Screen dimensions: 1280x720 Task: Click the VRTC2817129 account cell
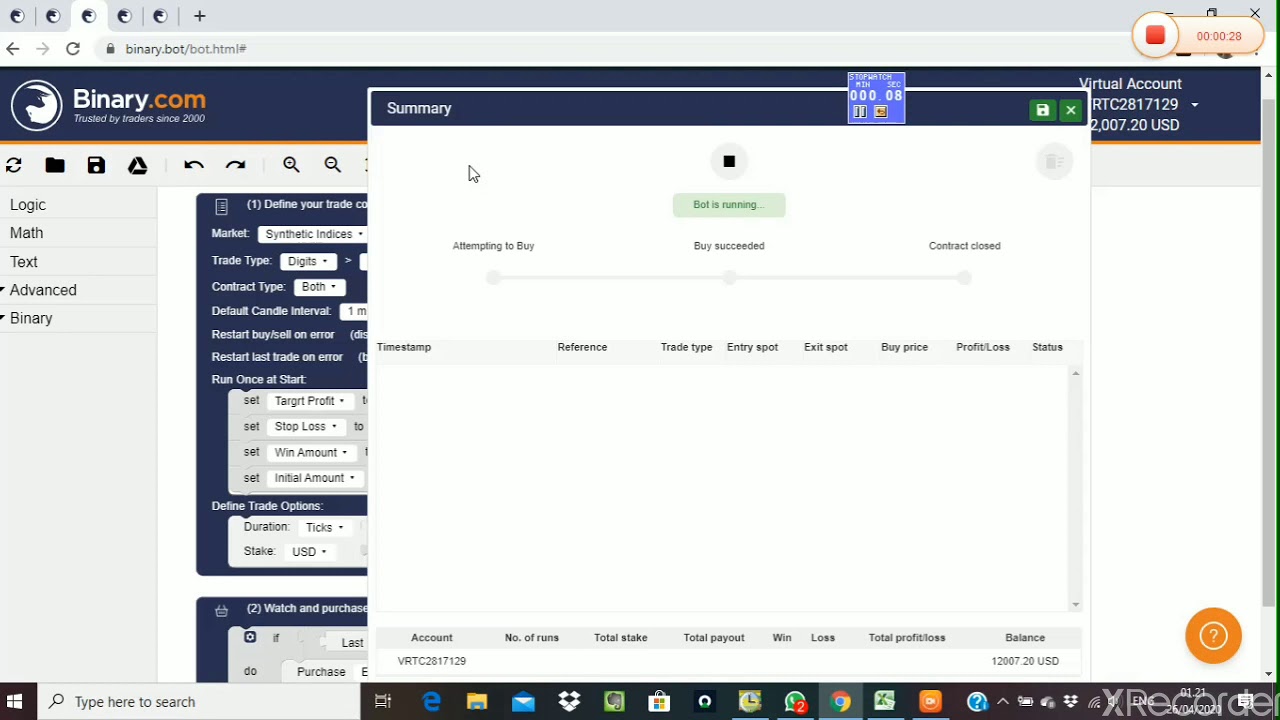point(432,661)
